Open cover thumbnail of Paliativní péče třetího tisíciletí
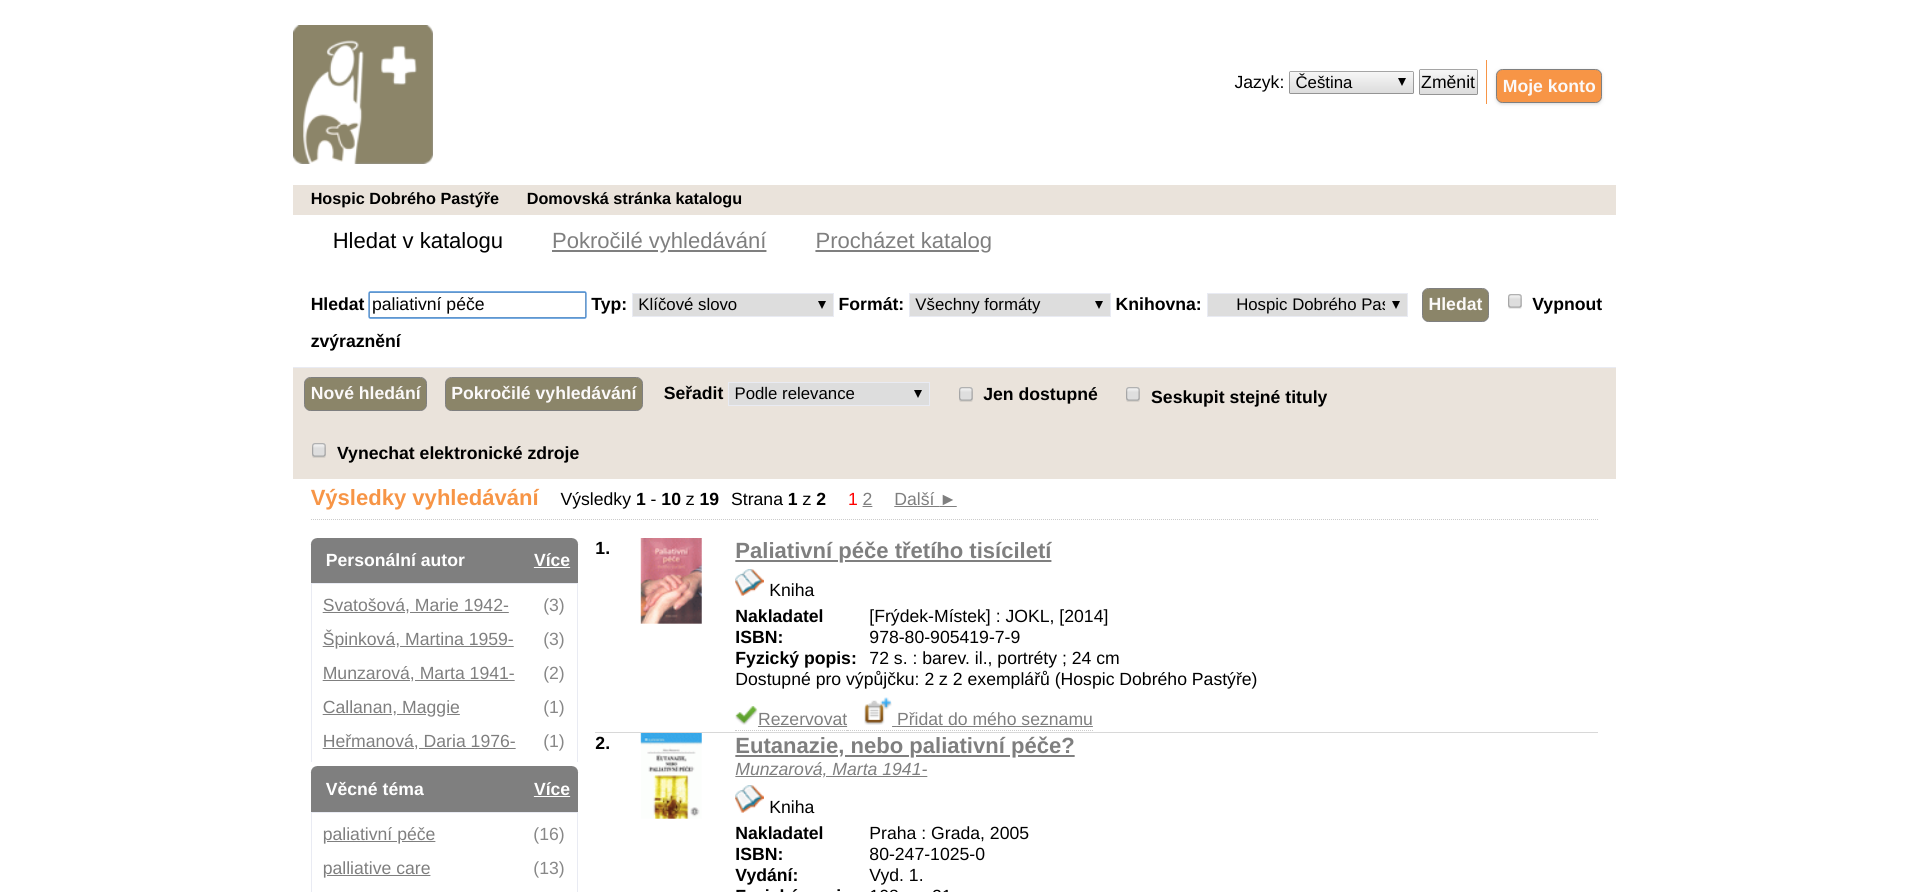The image size is (1909, 892). coord(671,581)
